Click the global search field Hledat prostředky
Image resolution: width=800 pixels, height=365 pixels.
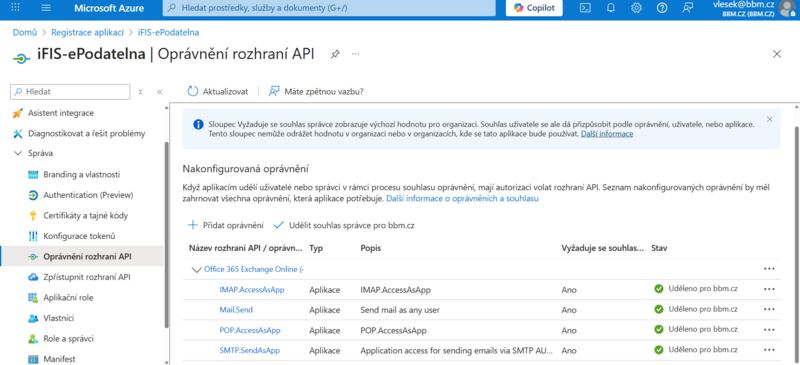[329, 8]
